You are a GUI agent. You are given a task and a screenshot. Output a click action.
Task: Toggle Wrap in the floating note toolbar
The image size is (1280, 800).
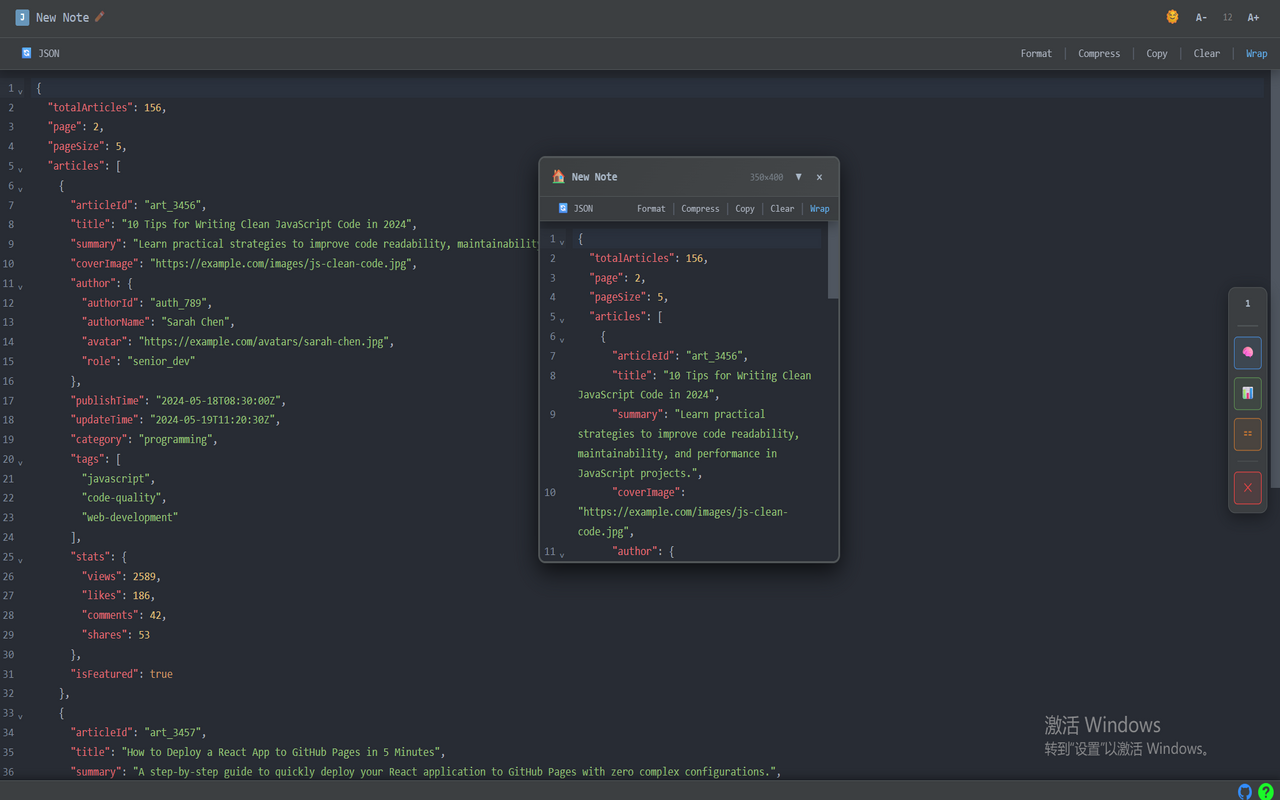[819, 208]
